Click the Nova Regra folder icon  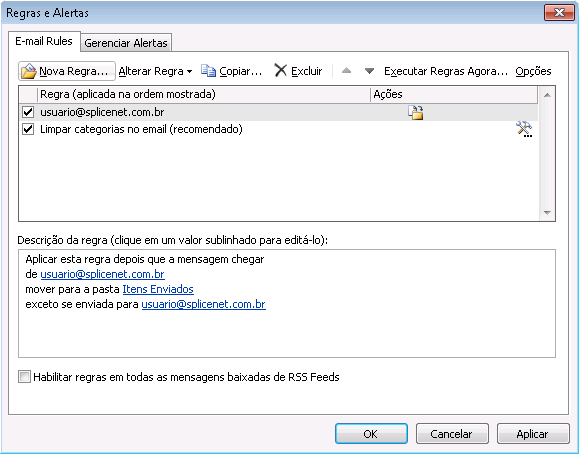click(28, 71)
